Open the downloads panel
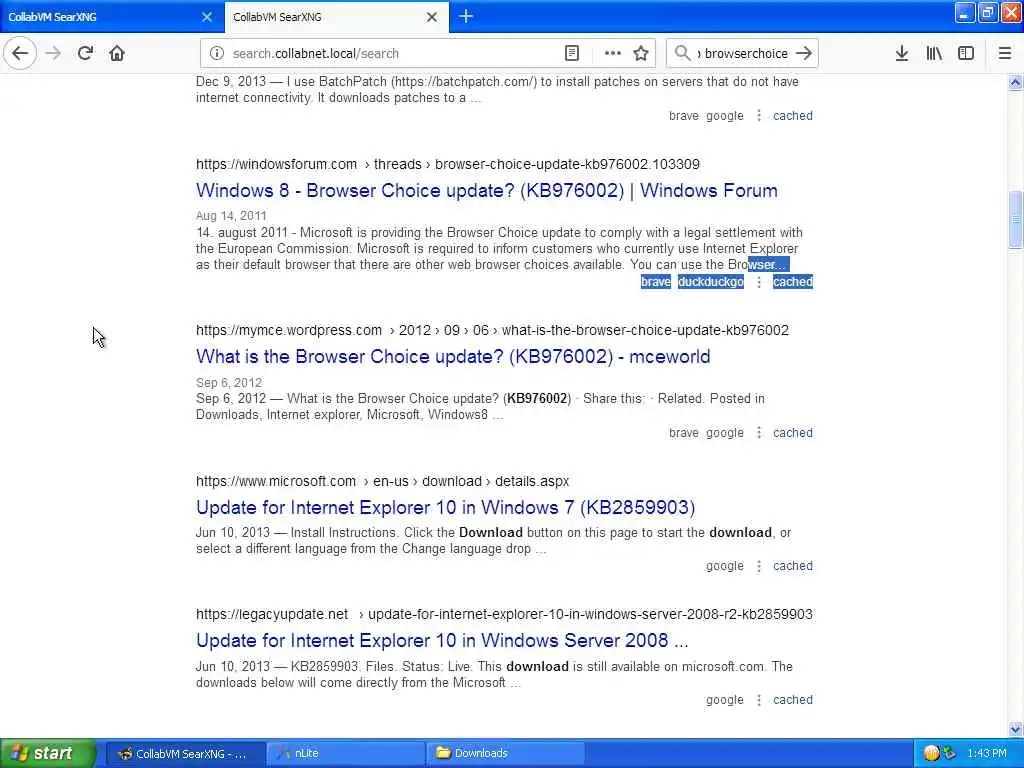This screenshot has width=1024, height=768. coord(902,54)
